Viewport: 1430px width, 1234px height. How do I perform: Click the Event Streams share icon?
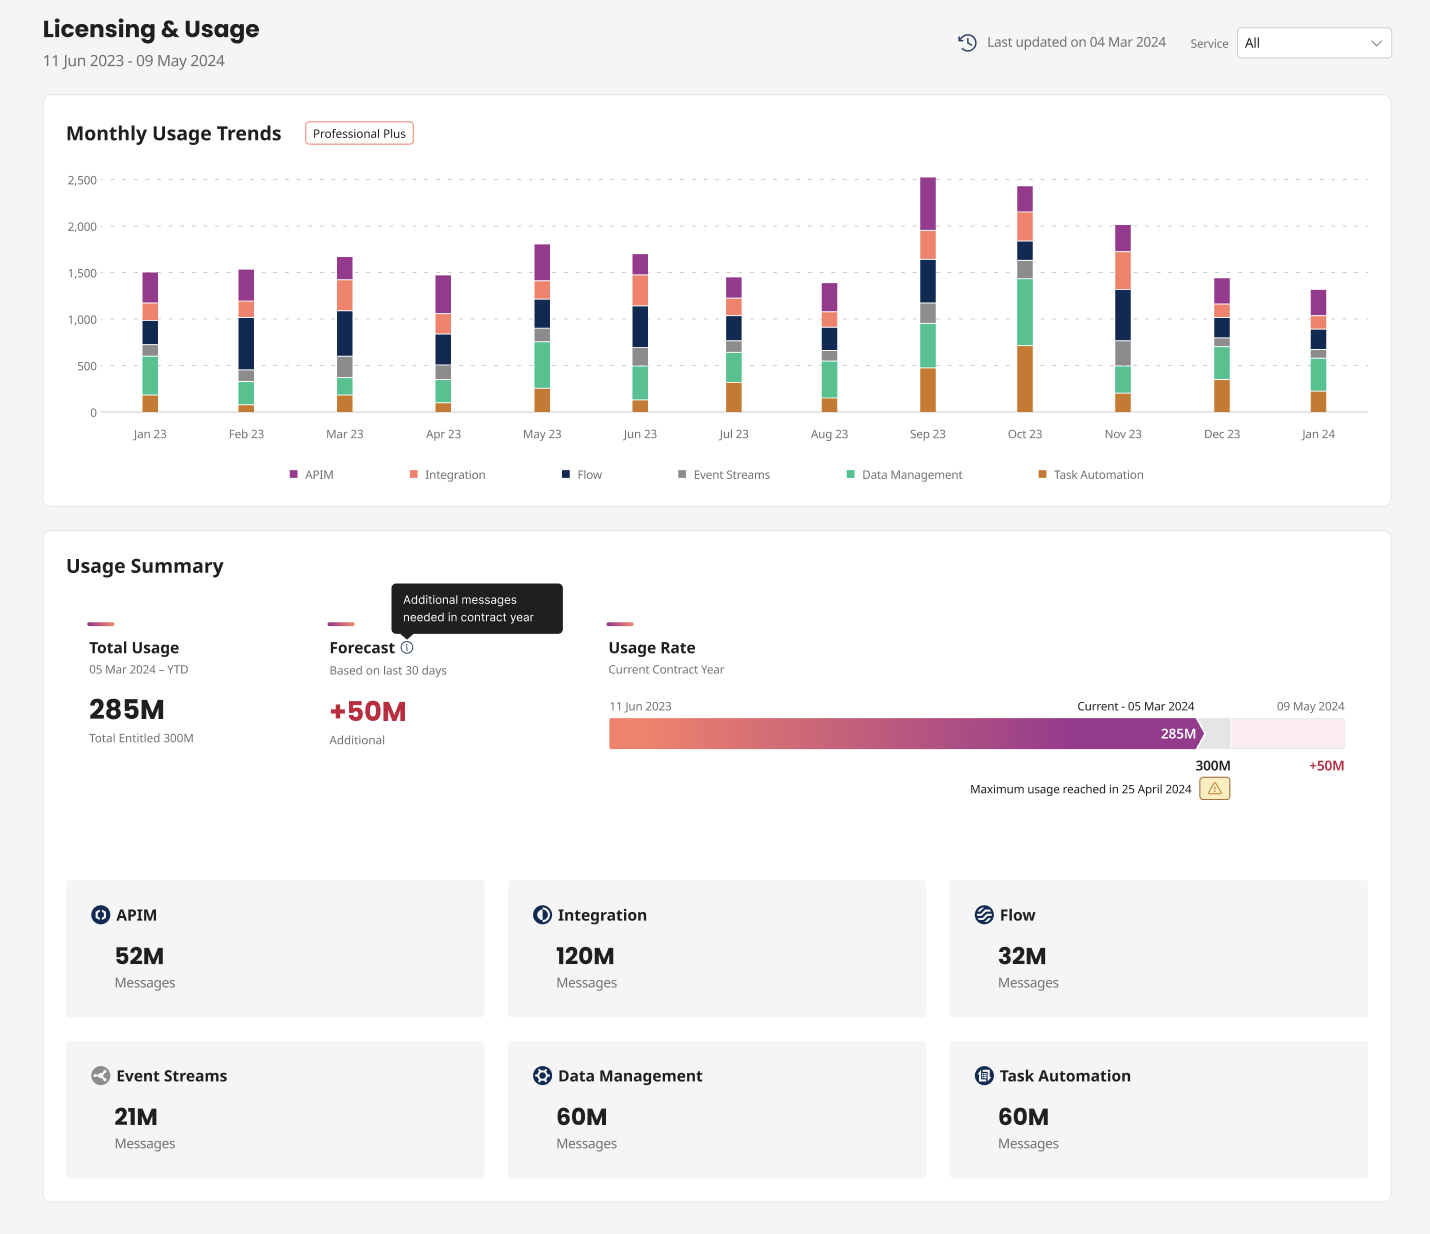tap(100, 1076)
